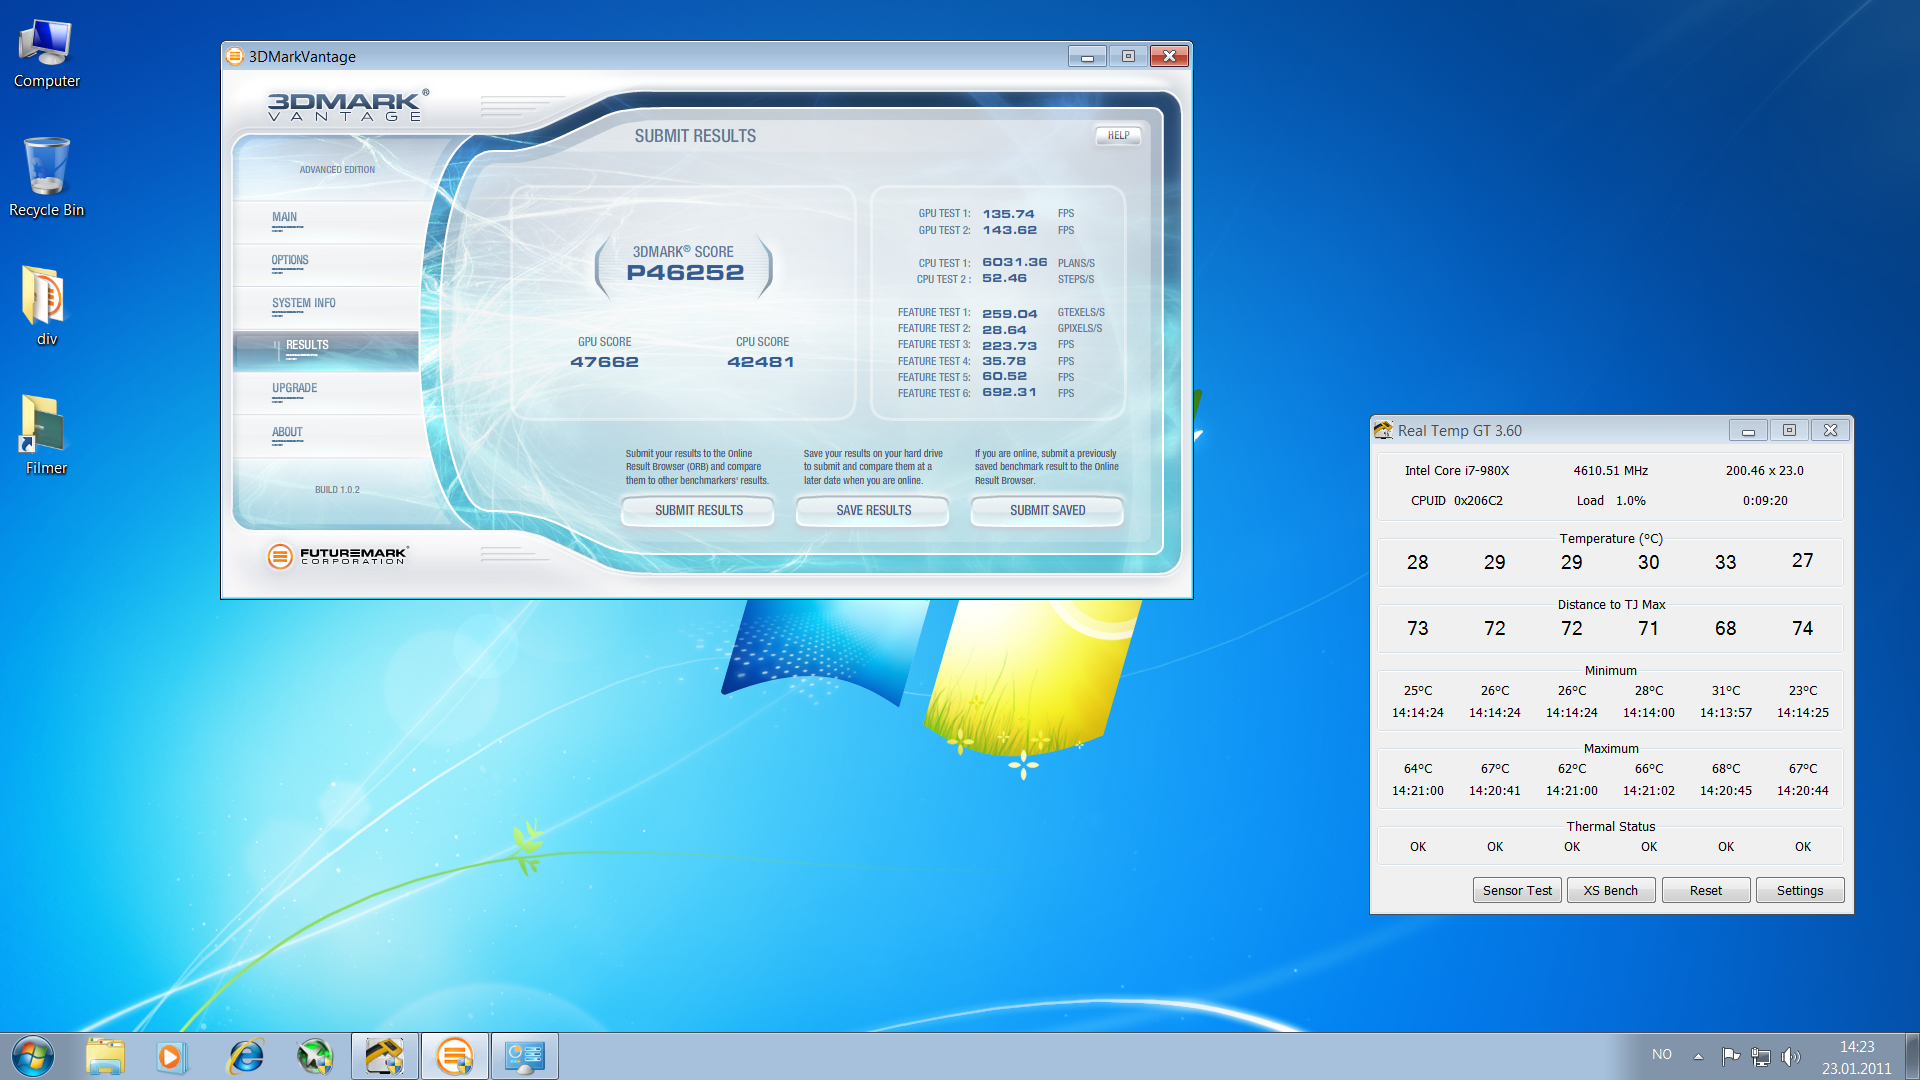The width and height of the screenshot is (1920, 1080).
Task: Switch to 3DMark Vantage taskbar button
Action: pyautogui.click(x=455, y=1056)
